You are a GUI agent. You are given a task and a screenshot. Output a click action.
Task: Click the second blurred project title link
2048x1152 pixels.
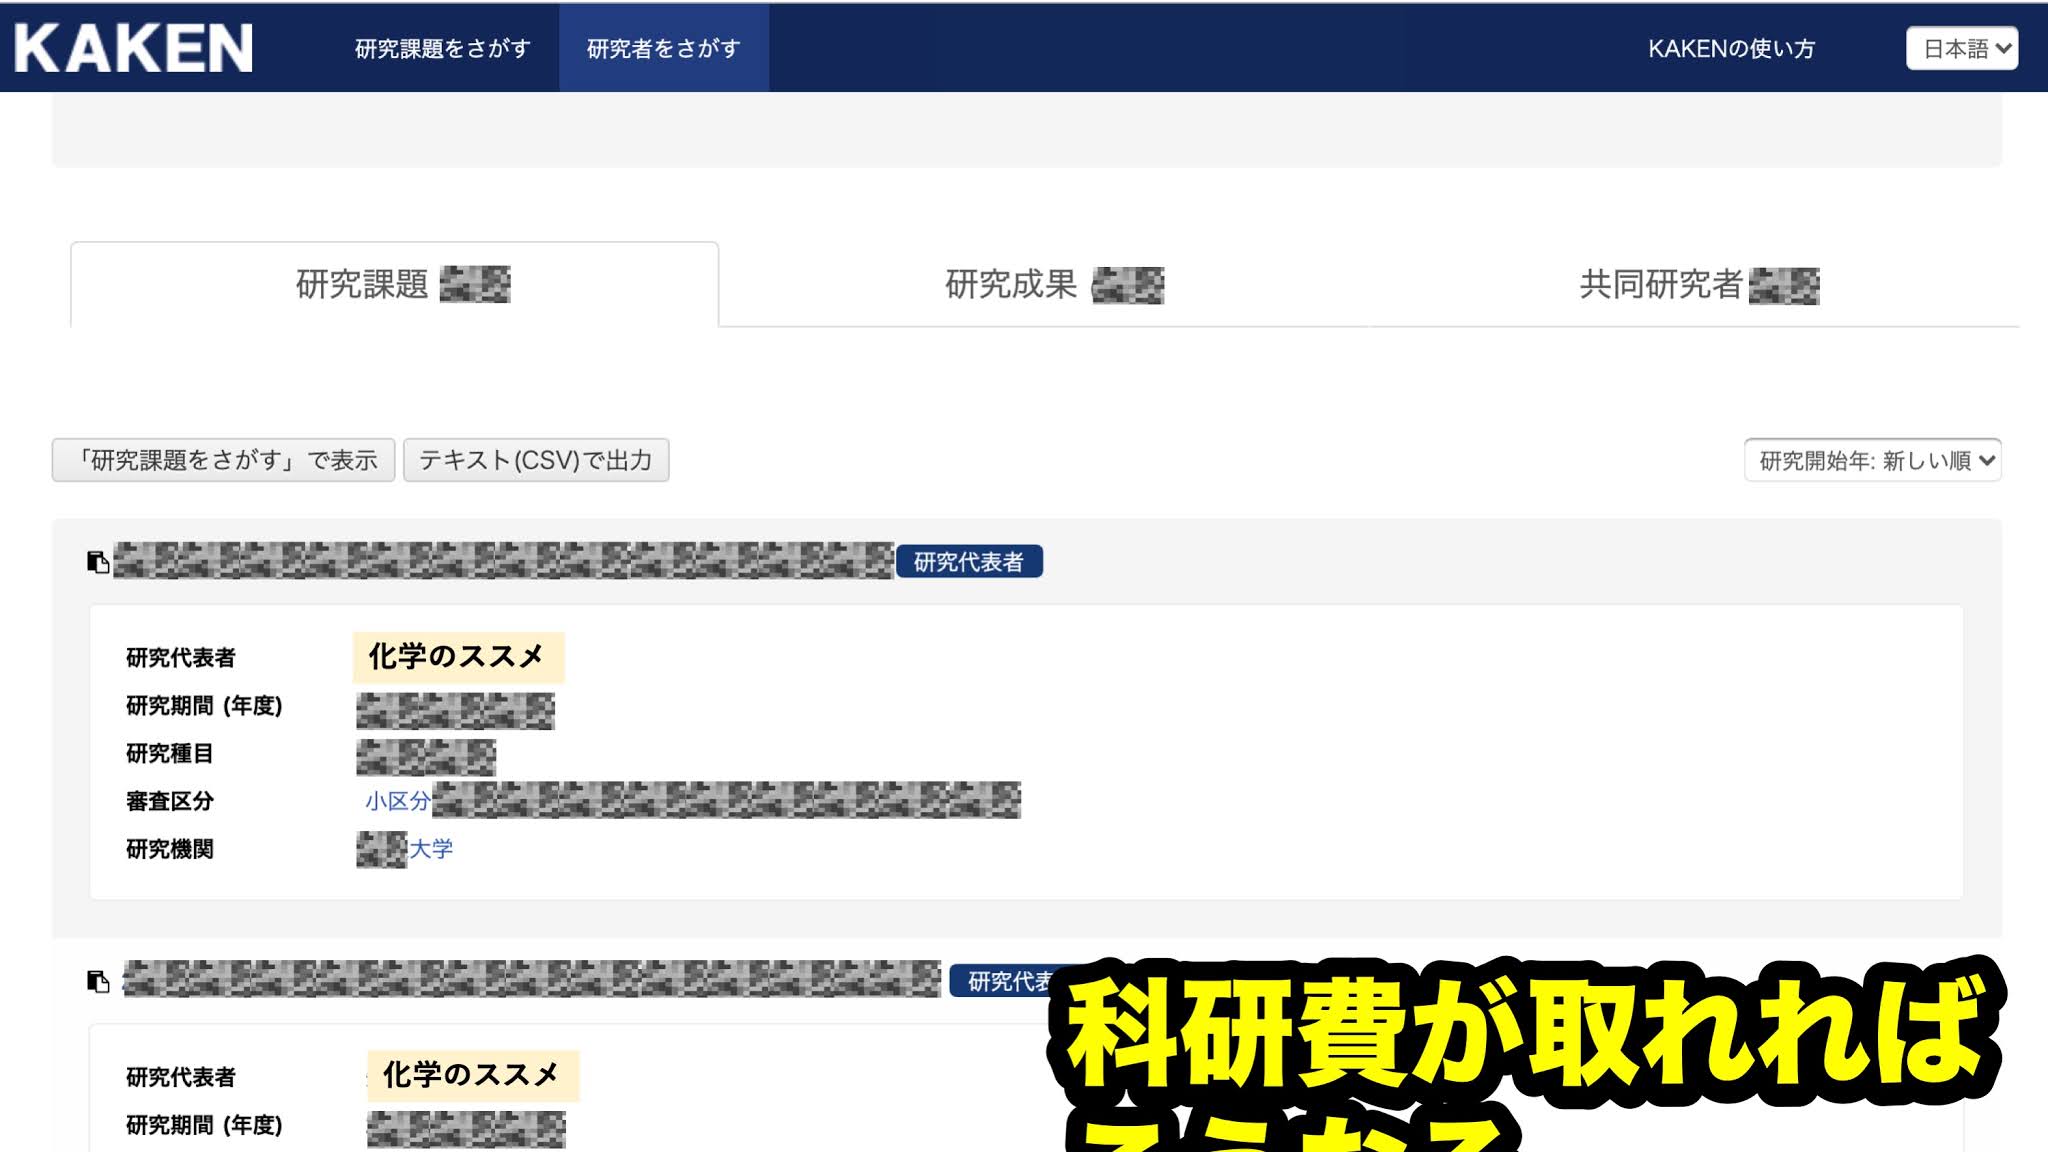click(x=531, y=980)
